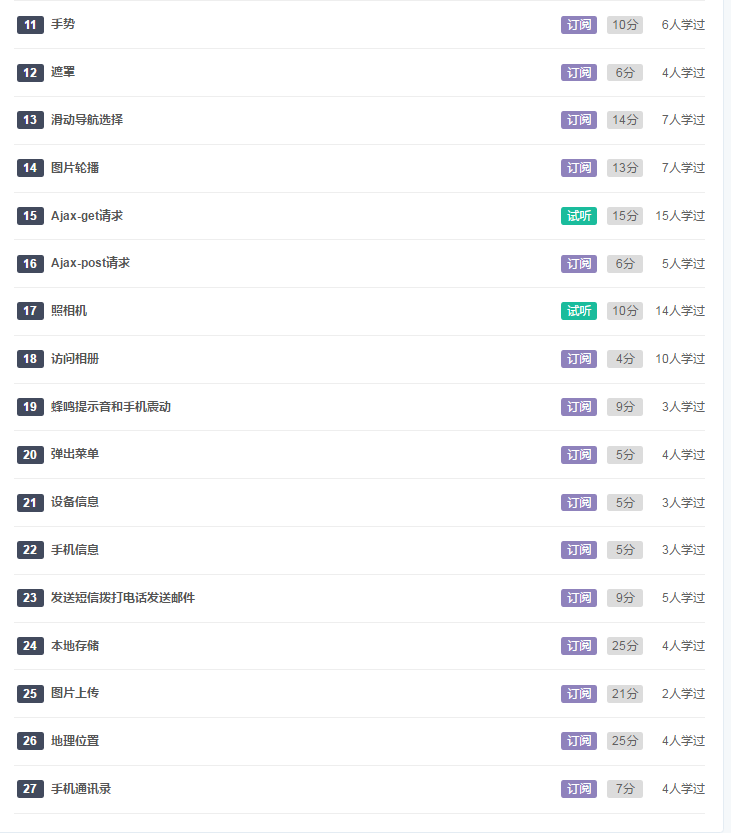Click the 订阅 button for 蜂鸣提示音和手机震动

click(x=579, y=407)
